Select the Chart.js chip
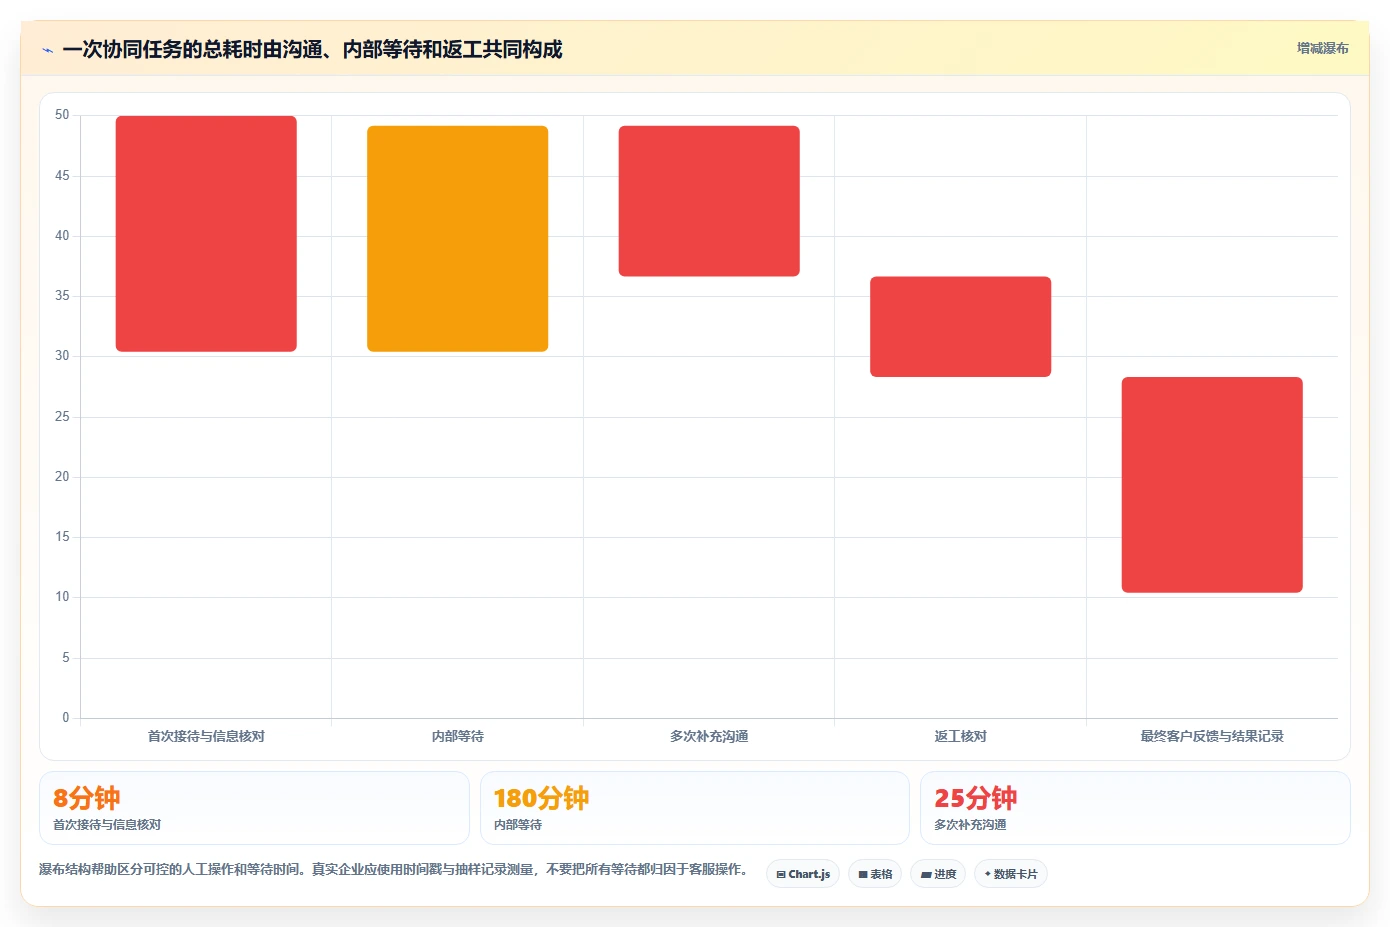1390x927 pixels. click(x=803, y=874)
